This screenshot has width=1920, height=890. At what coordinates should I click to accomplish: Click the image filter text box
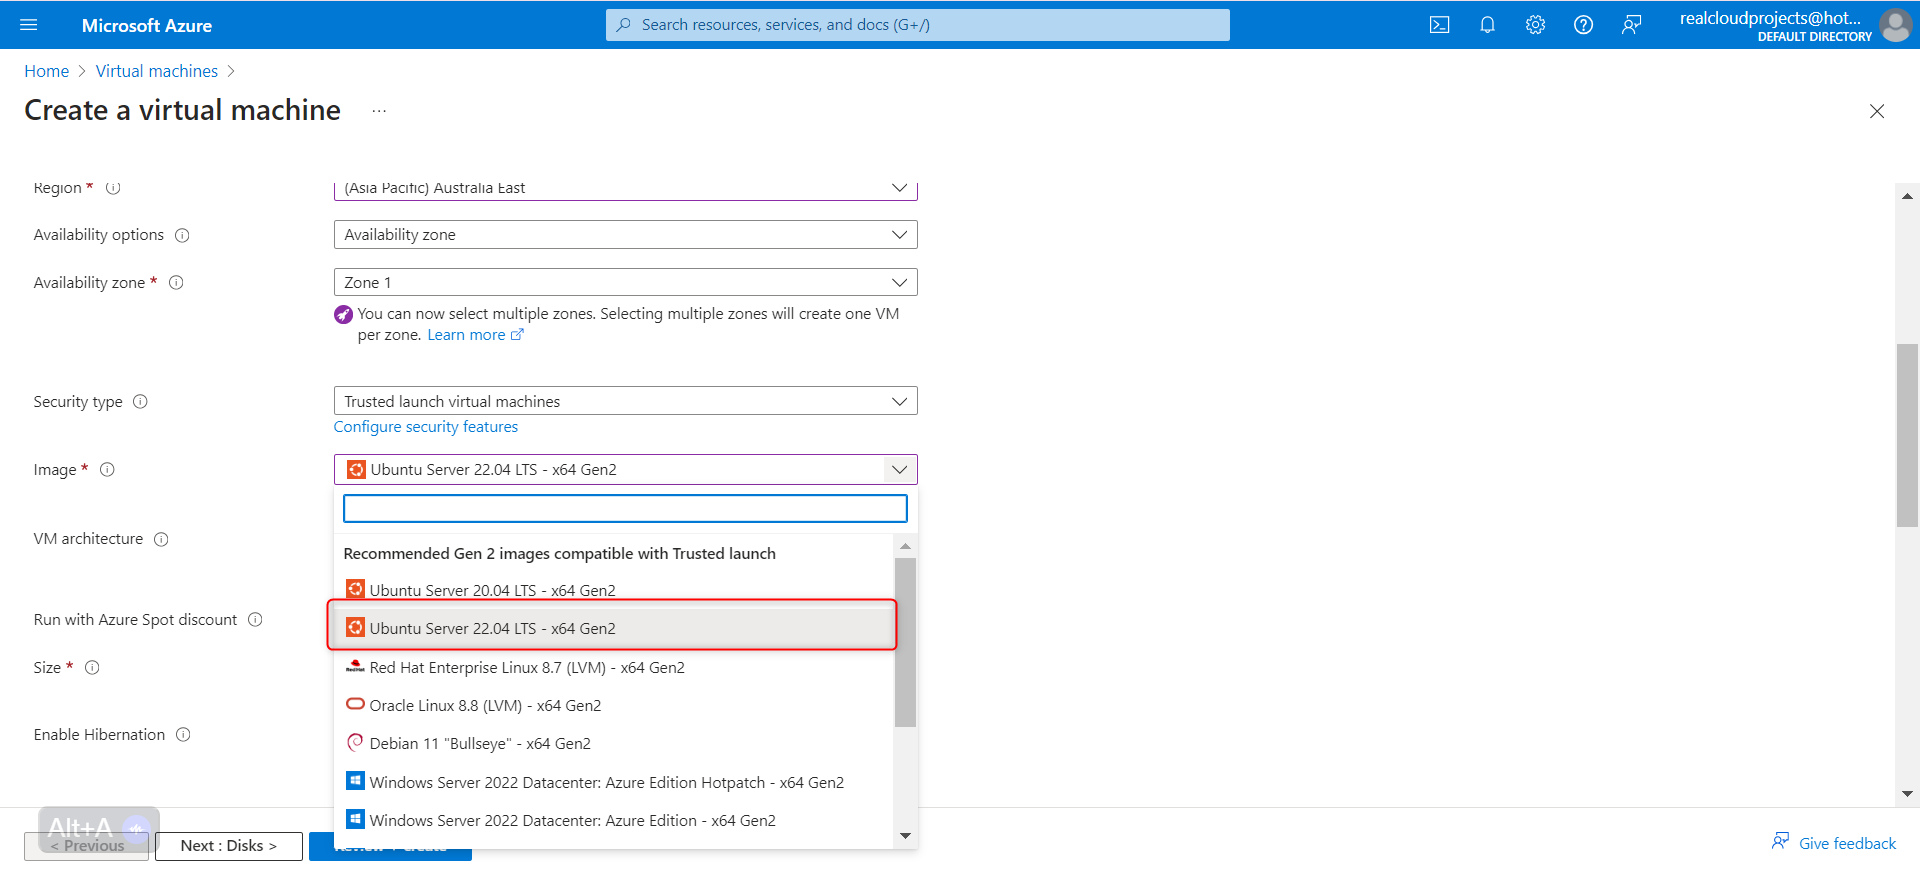pos(625,509)
